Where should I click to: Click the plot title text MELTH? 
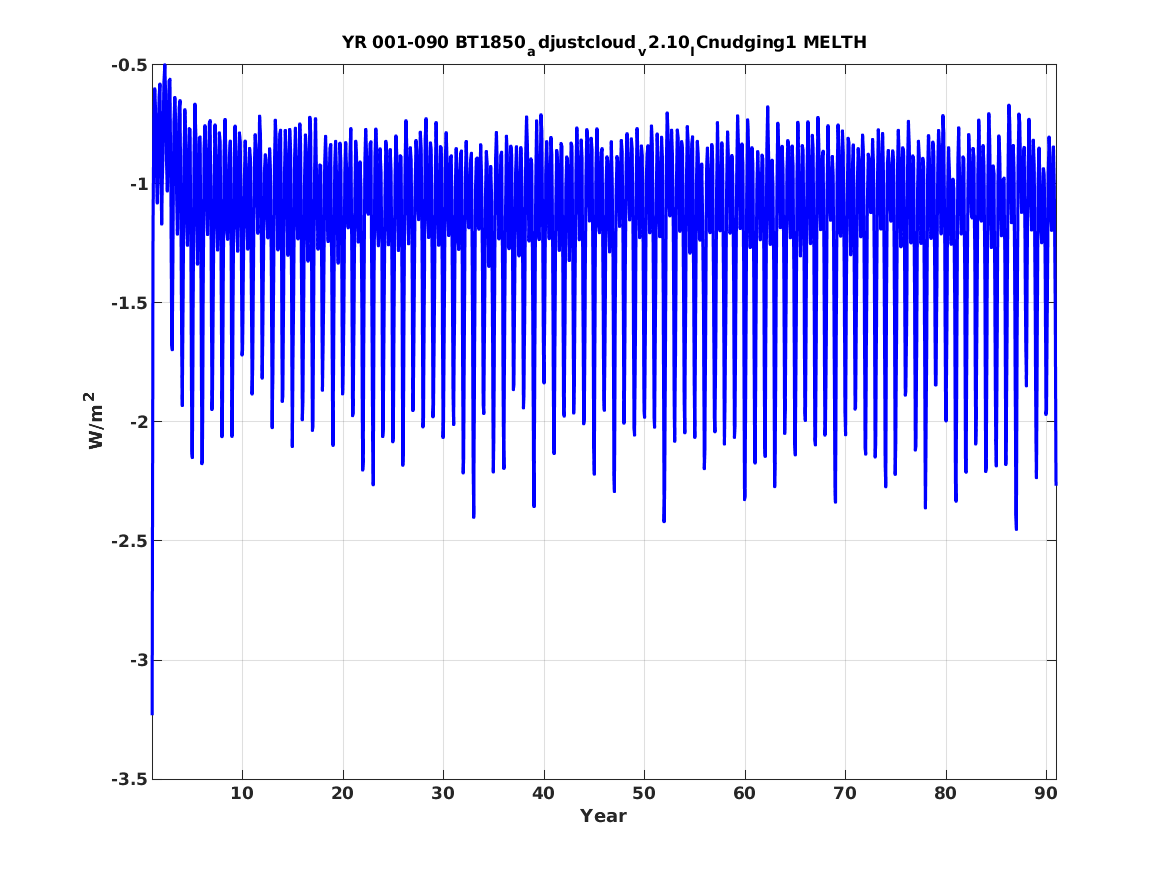click(x=835, y=42)
